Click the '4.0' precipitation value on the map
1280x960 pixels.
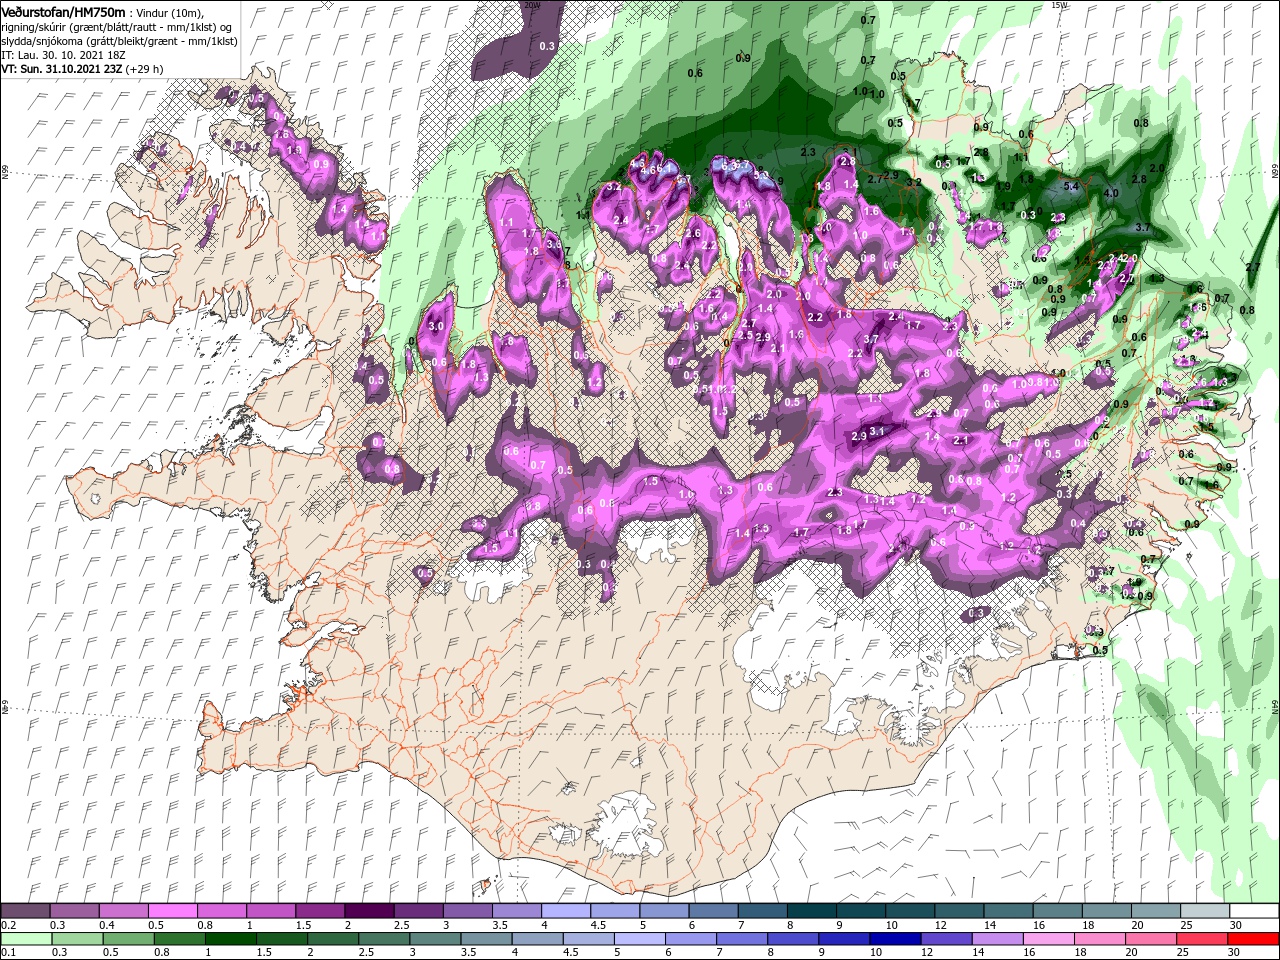(x=1111, y=192)
